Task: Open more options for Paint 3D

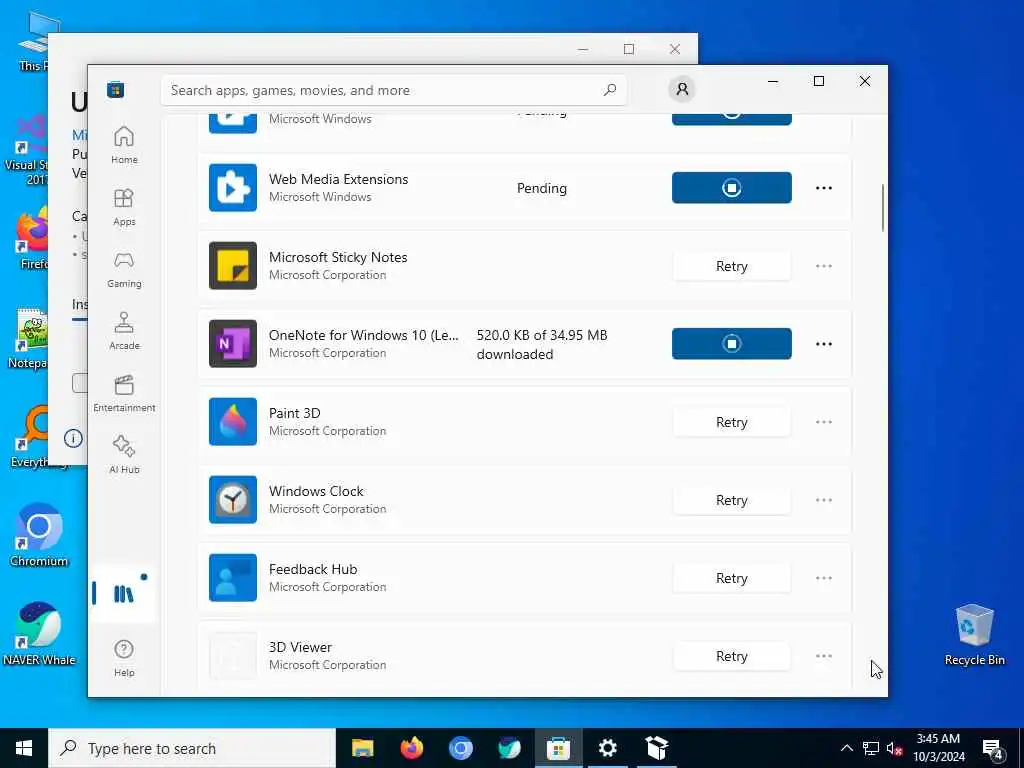Action: pyautogui.click(x=824, y=422)
